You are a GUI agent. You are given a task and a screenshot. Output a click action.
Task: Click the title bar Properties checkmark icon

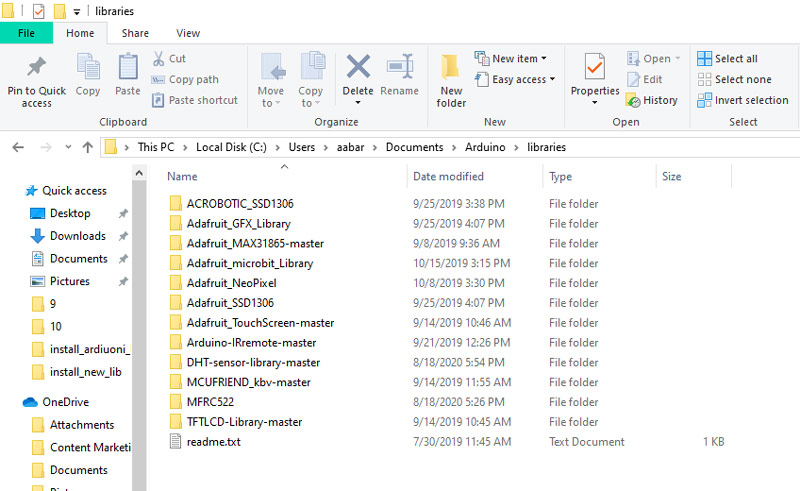(39, 11)
